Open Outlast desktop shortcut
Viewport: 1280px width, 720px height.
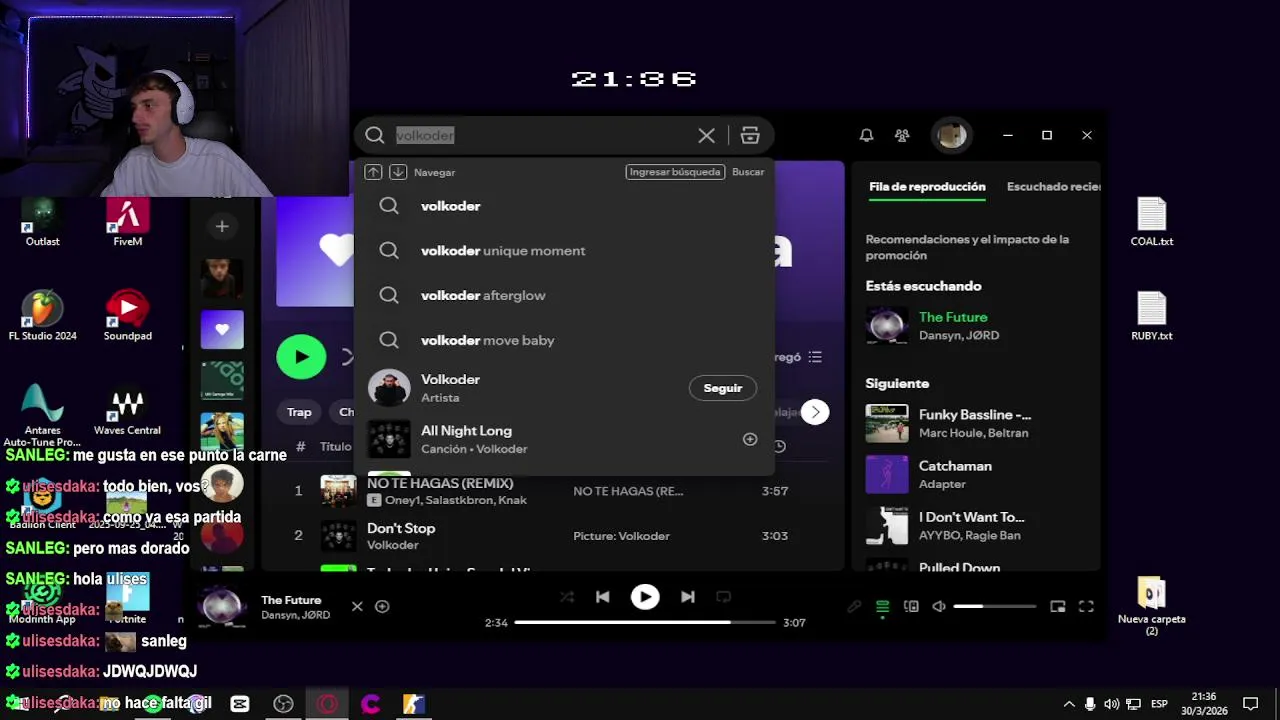click(x=42, y=222)
